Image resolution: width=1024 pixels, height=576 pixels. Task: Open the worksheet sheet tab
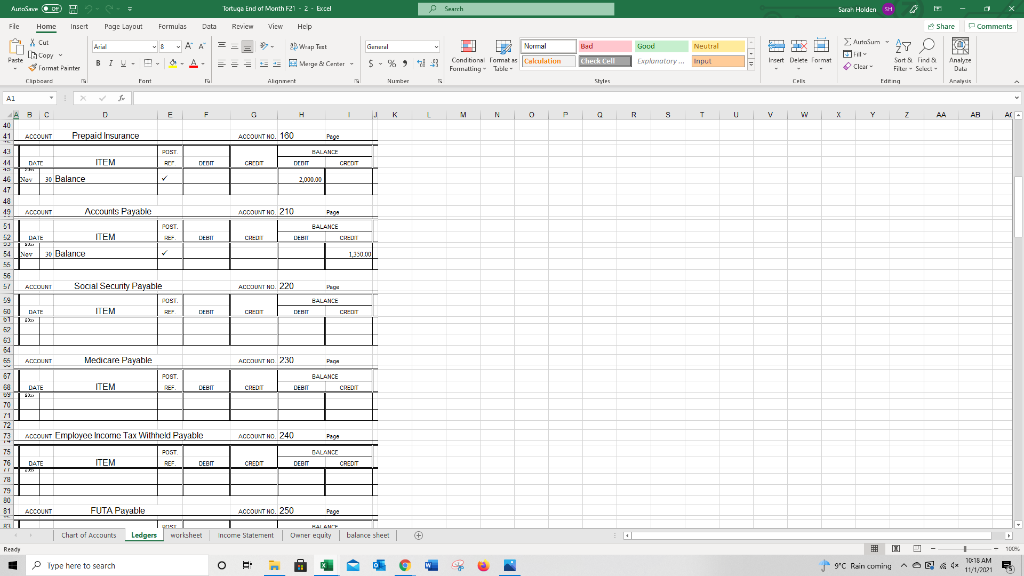[x=186, y=536]
